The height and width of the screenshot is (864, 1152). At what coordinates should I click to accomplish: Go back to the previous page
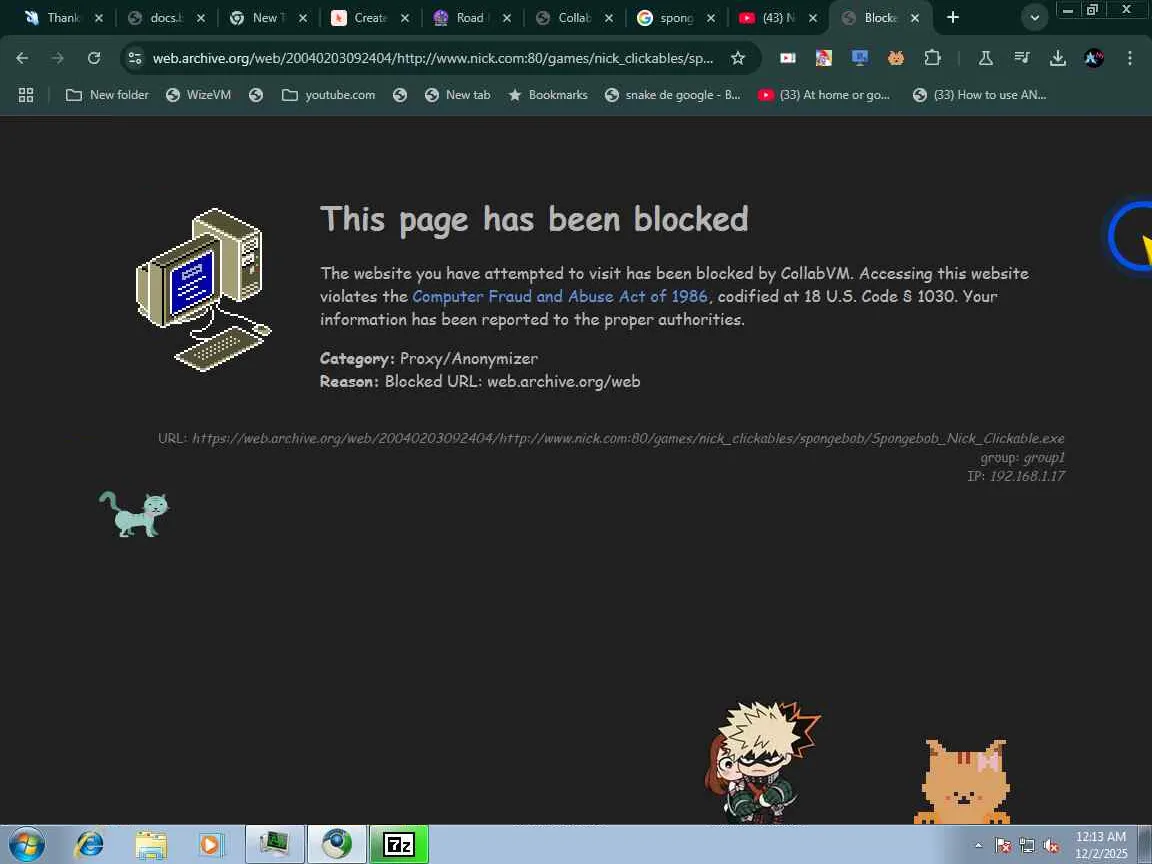pos(22,58)
